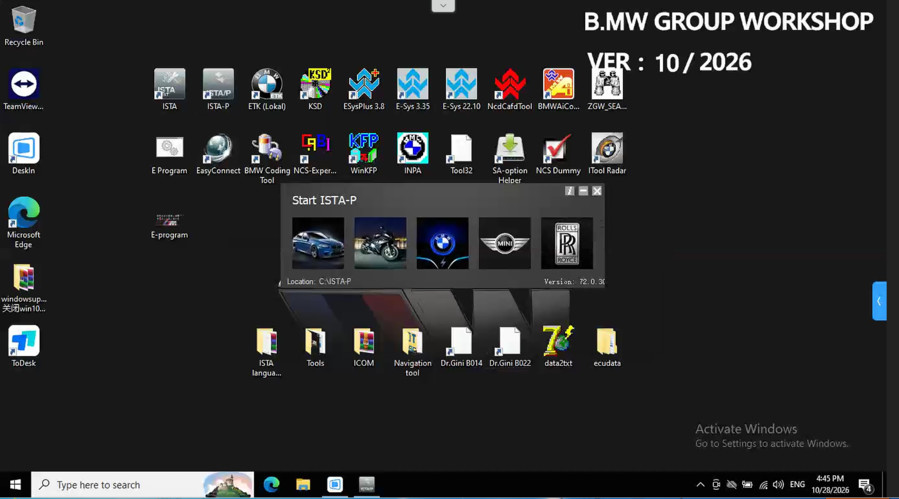The width and height of the screenshot is (899, 499).
Task: Select the ISTA desktop shortcut
Action: pyautogui.click(x=169, y=84)
